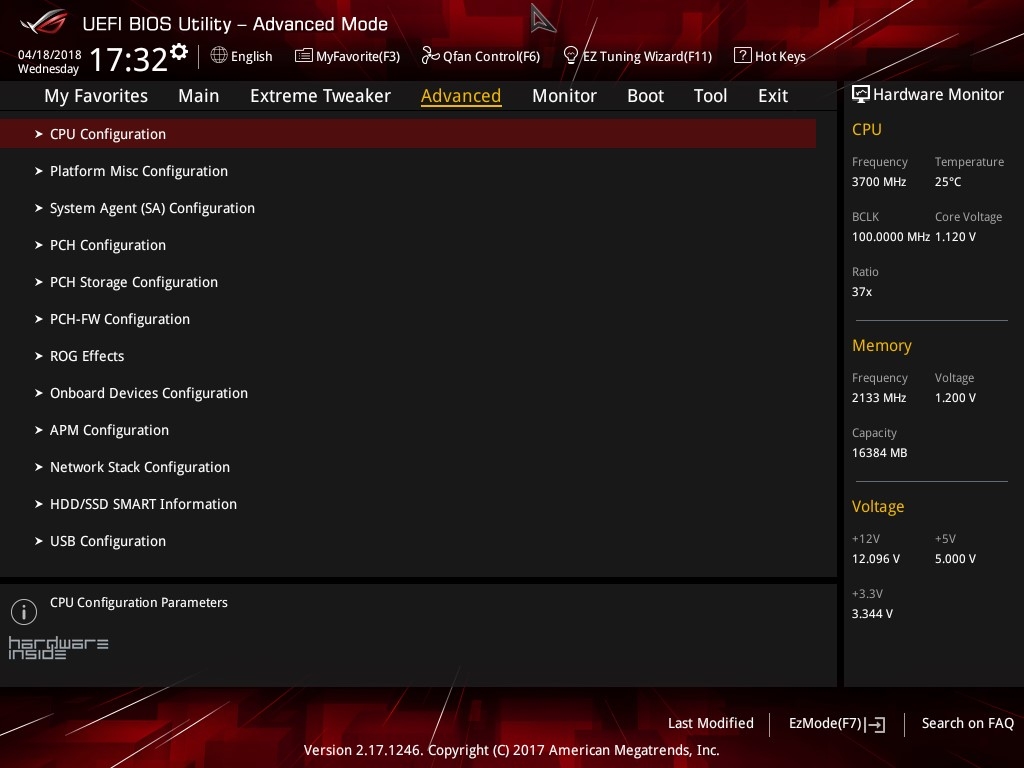Click the memory capacity value 16384 MB
The width and height of the screenshot is (1024, 768).
point(879,453)
